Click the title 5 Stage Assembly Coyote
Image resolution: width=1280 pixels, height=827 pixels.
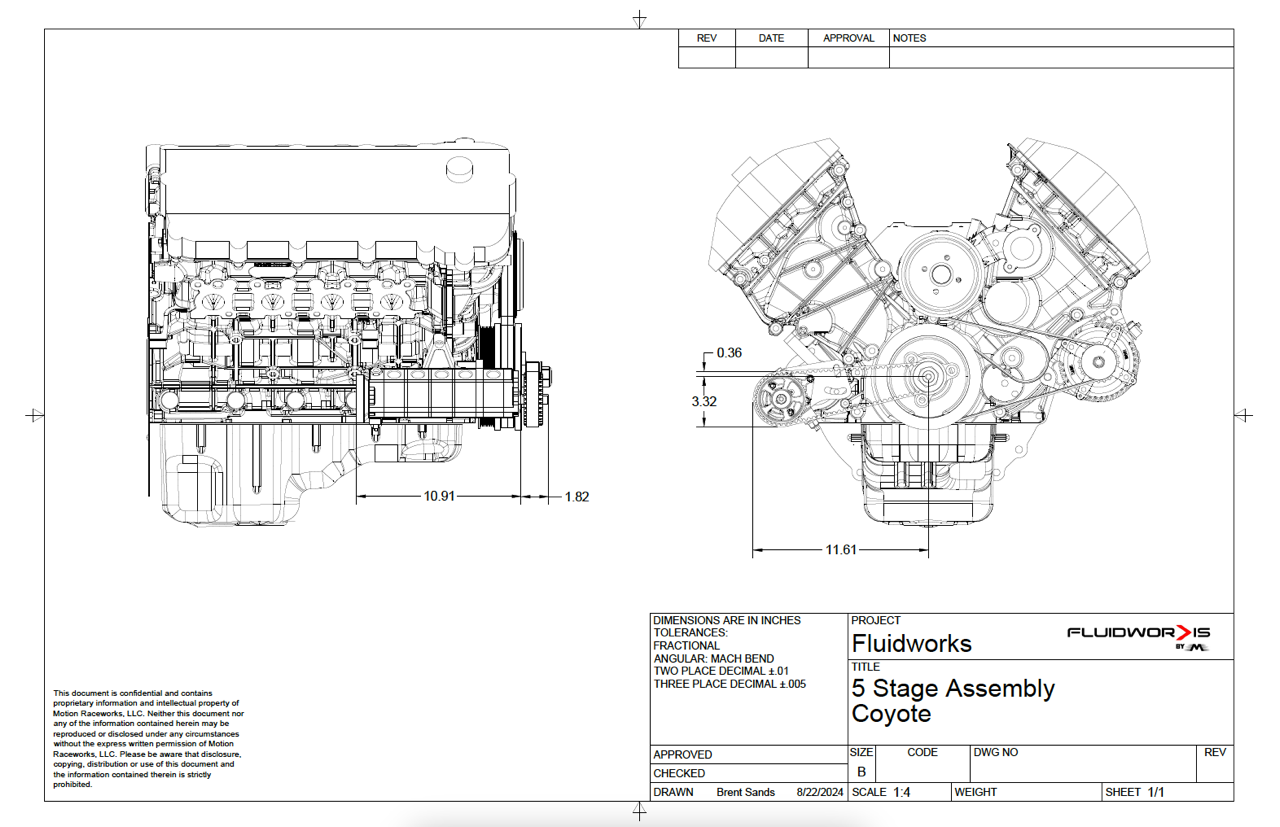pos(953,701)
